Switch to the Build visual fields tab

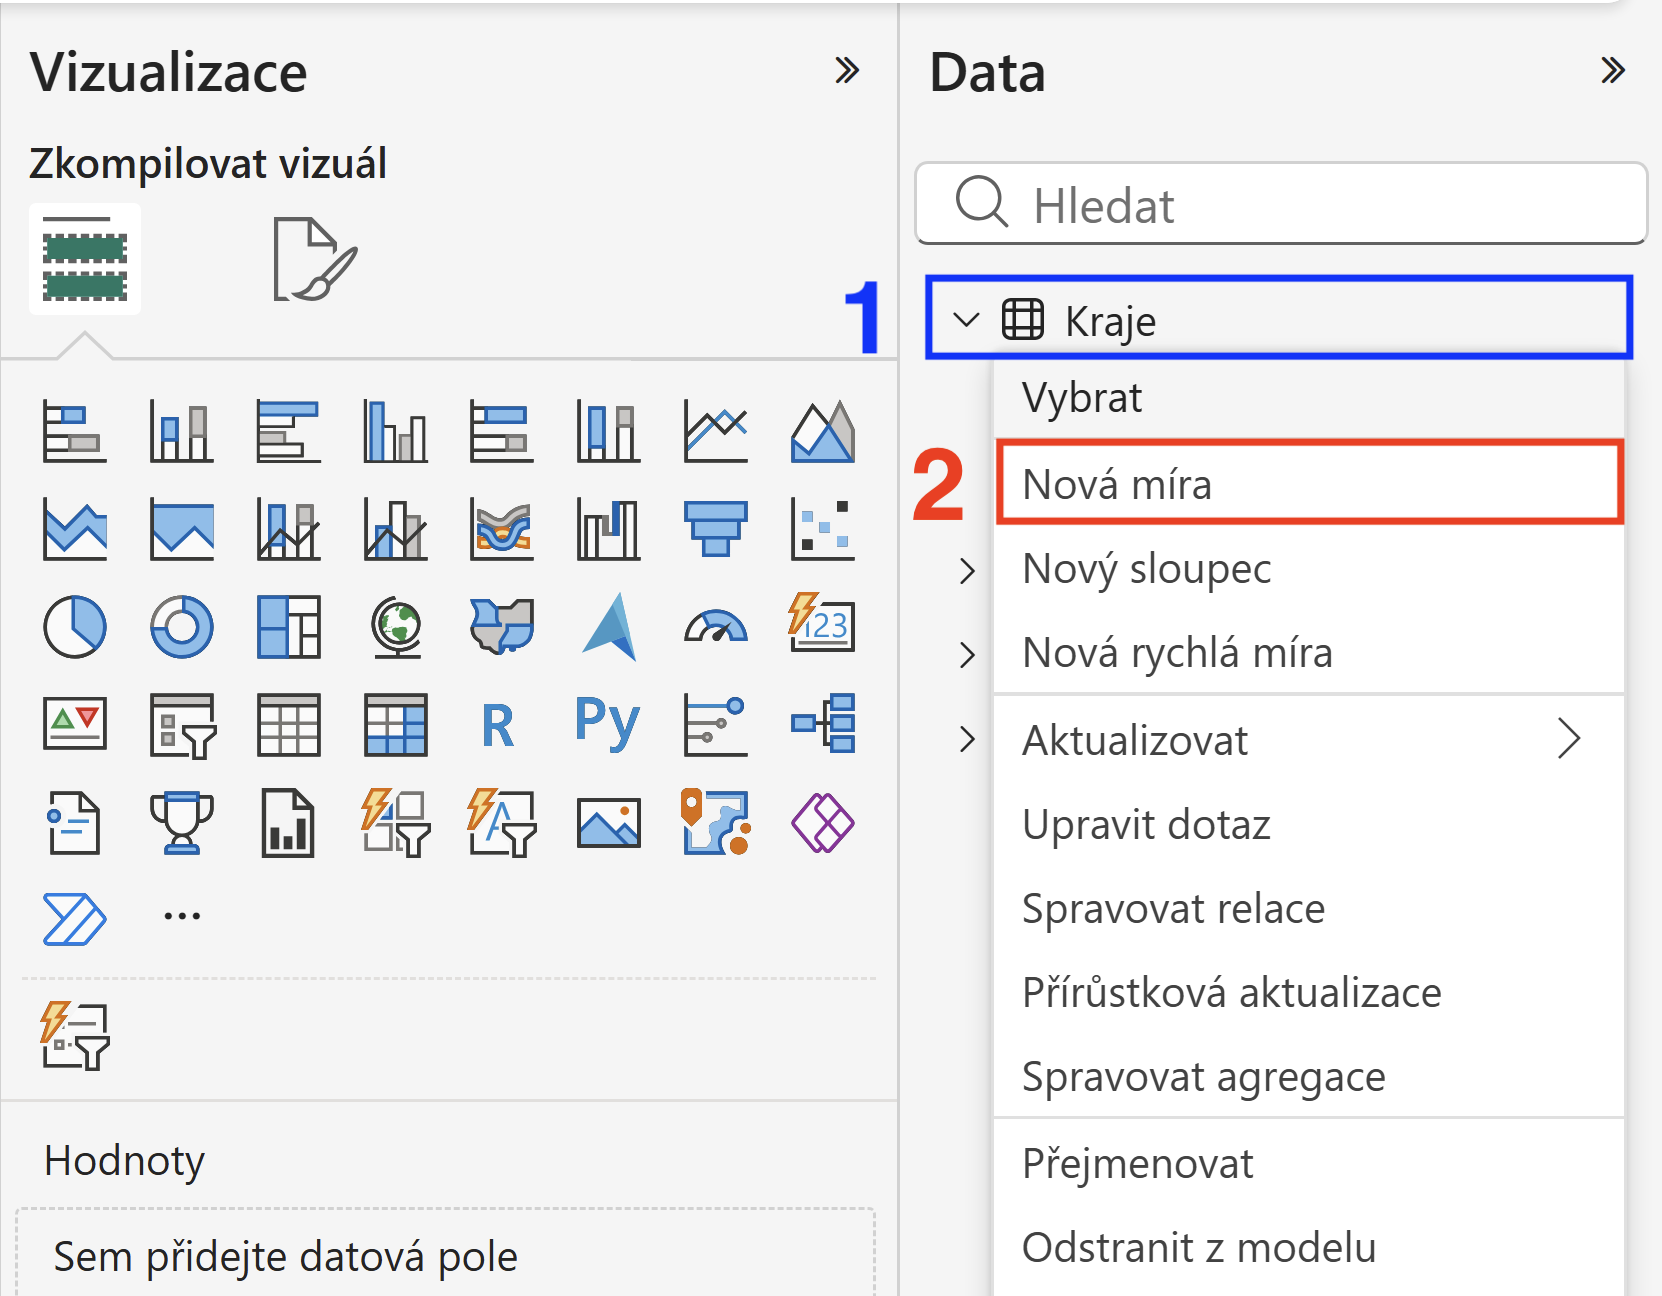click(85, 259)
